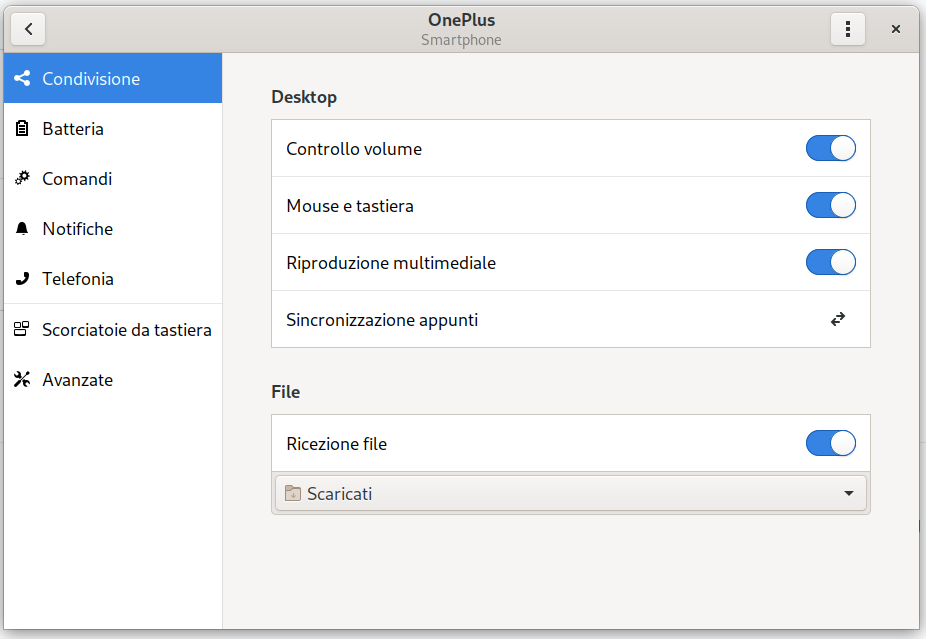Go back using the header arrow button
The height and width of the screenshot is (639, 926).
(28, 29)
